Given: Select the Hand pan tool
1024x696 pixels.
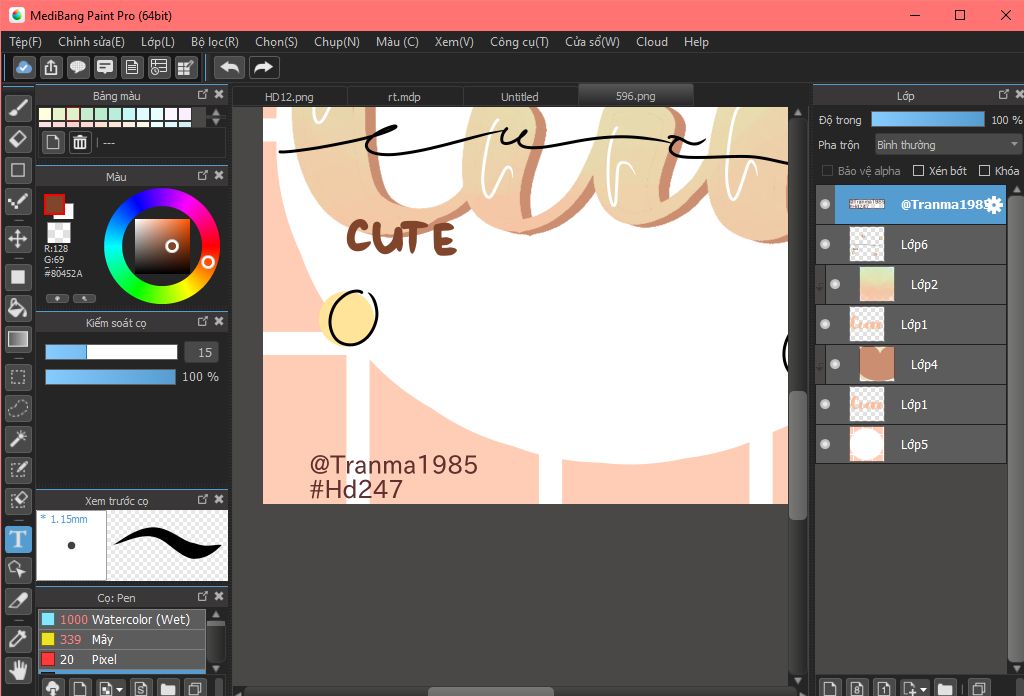Looking at the screenshot, I should (18, 669).
